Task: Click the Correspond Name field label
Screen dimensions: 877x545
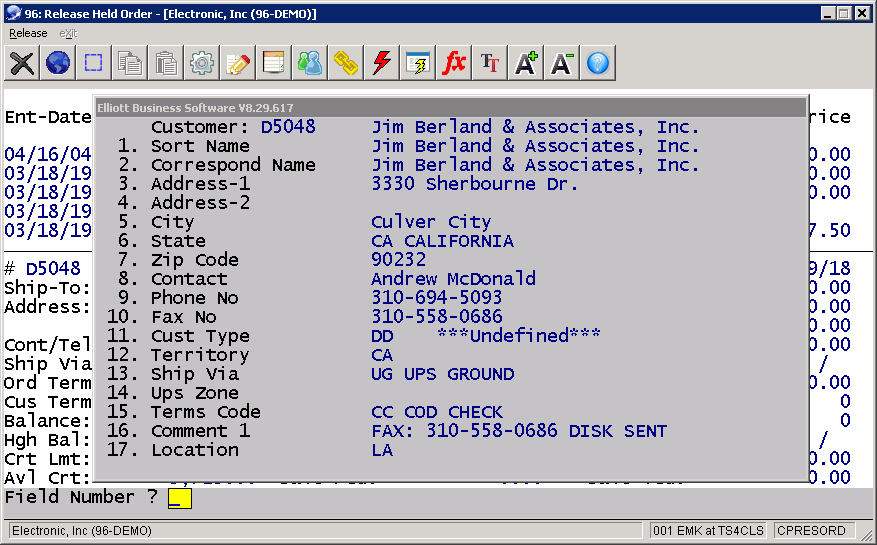Action: point(233,165)
